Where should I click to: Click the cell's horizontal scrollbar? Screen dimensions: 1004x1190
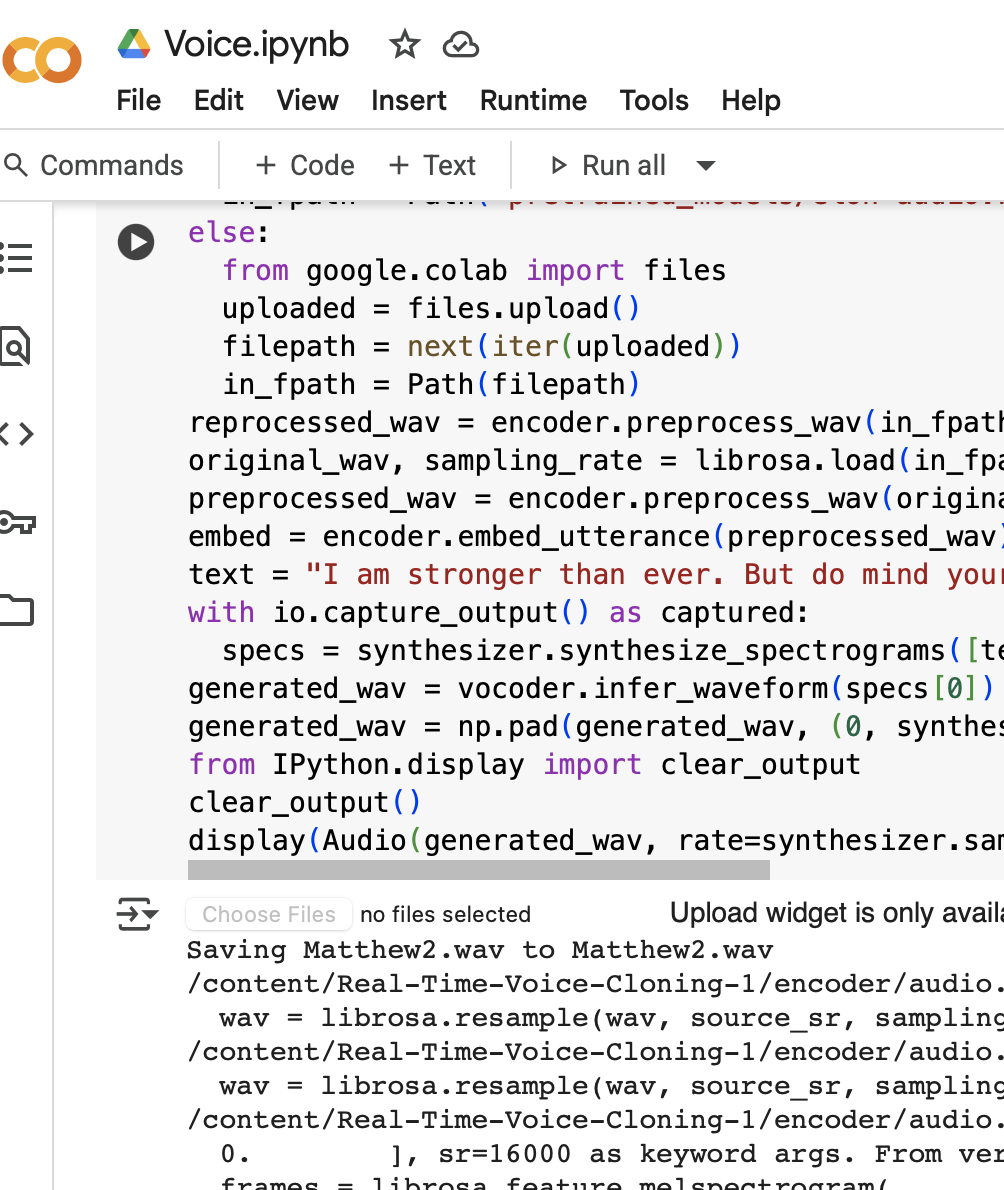coord(478,870)
